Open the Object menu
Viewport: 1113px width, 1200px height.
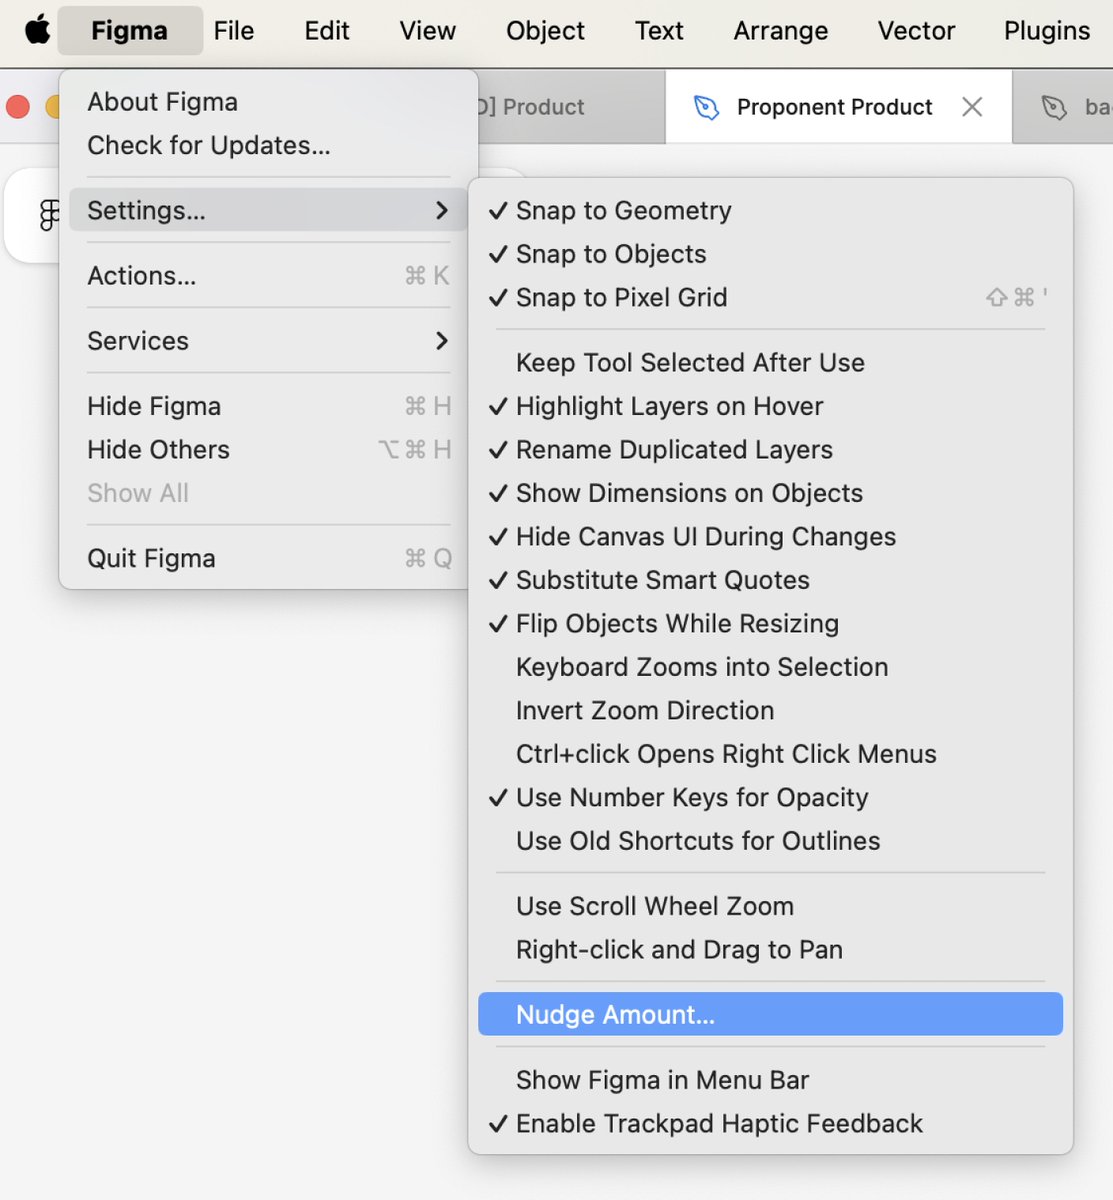[x=545, y=31]
